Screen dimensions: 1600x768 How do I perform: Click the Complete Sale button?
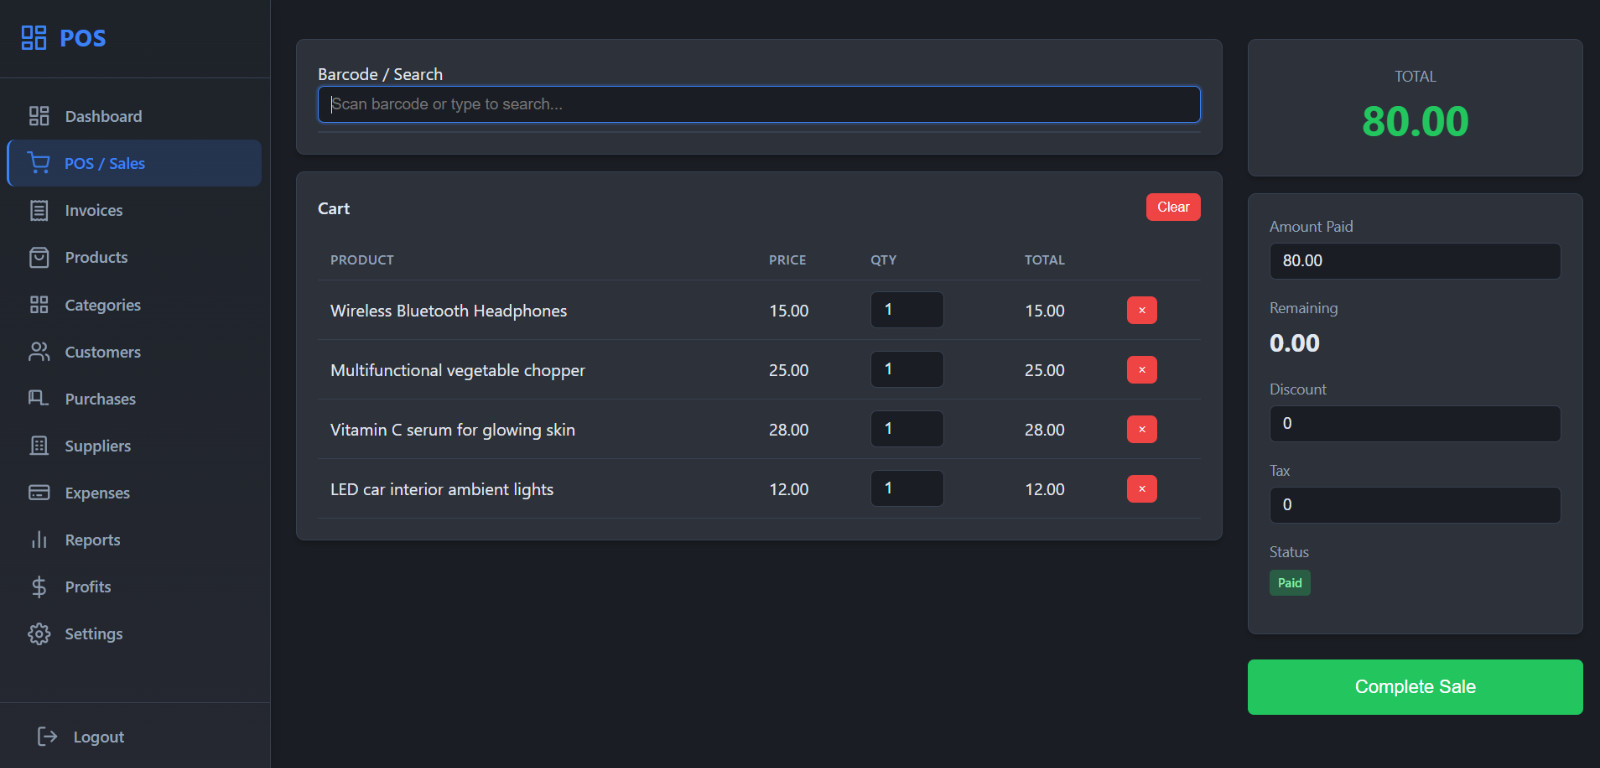coord(1415,687)
